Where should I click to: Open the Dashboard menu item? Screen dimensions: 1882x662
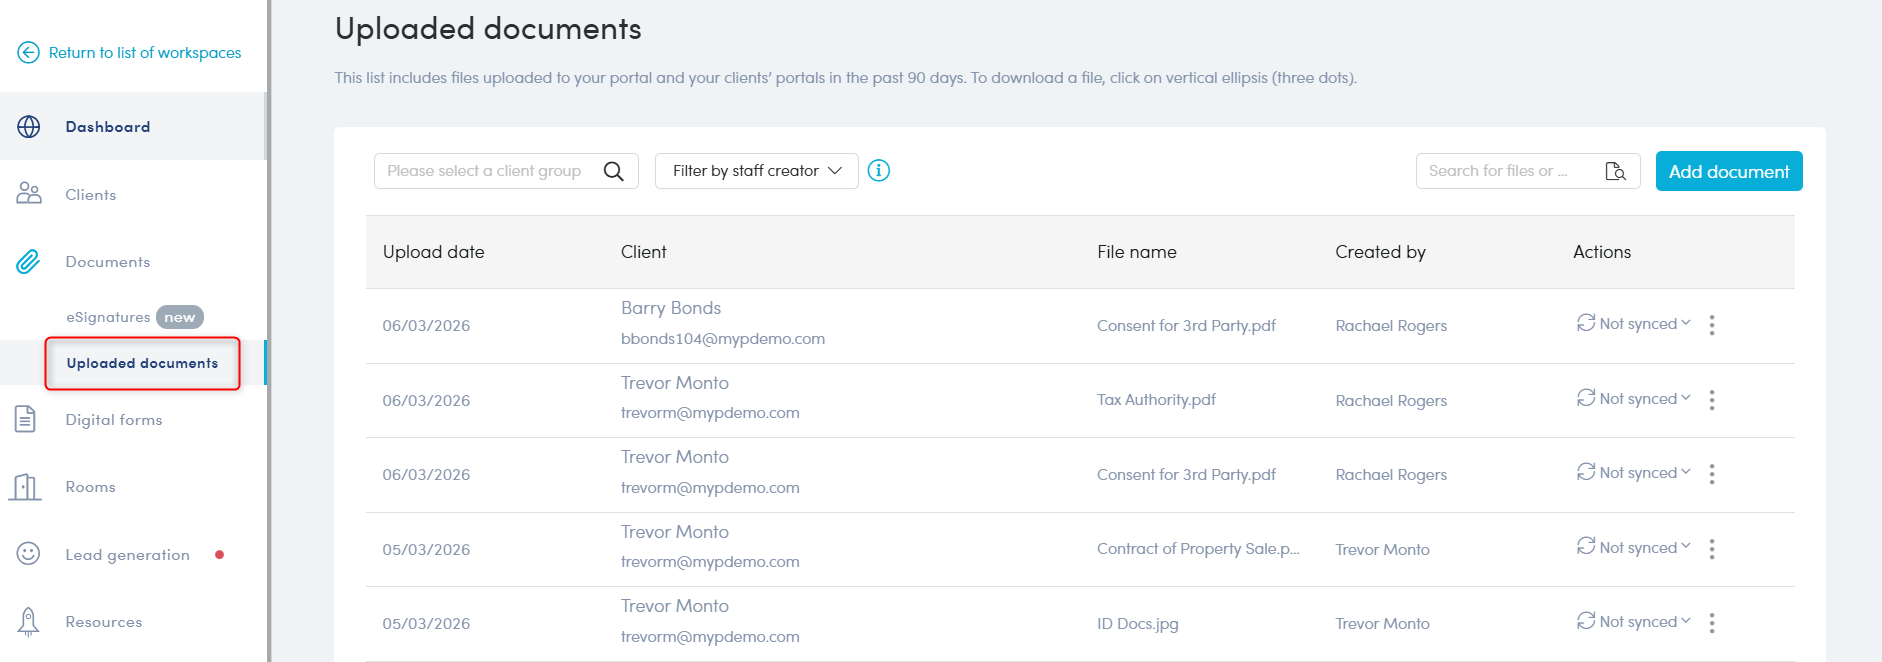click(x=108, y=127)
